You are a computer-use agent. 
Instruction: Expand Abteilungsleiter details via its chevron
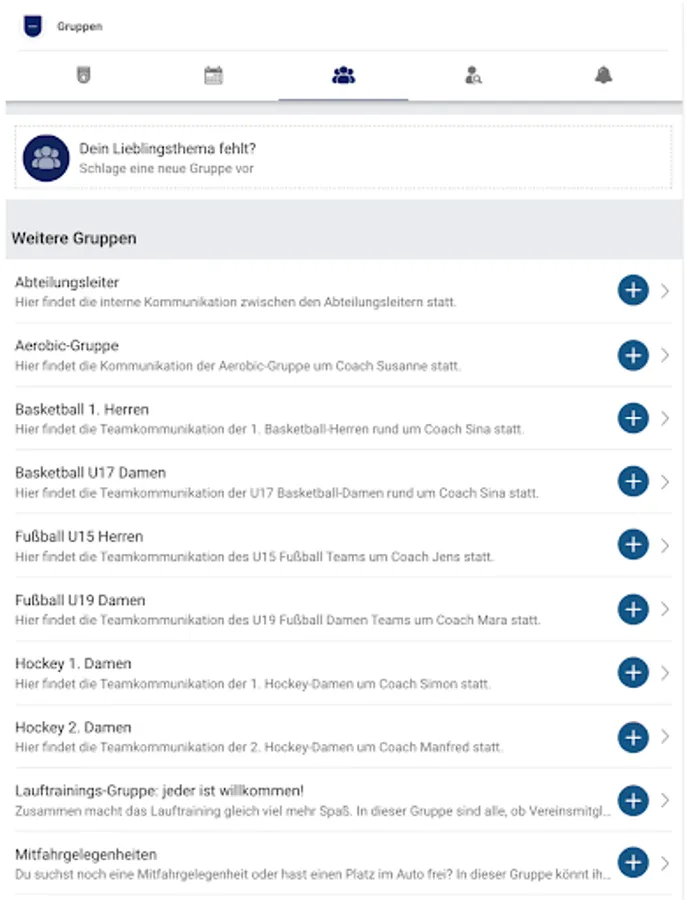[664, 290]
